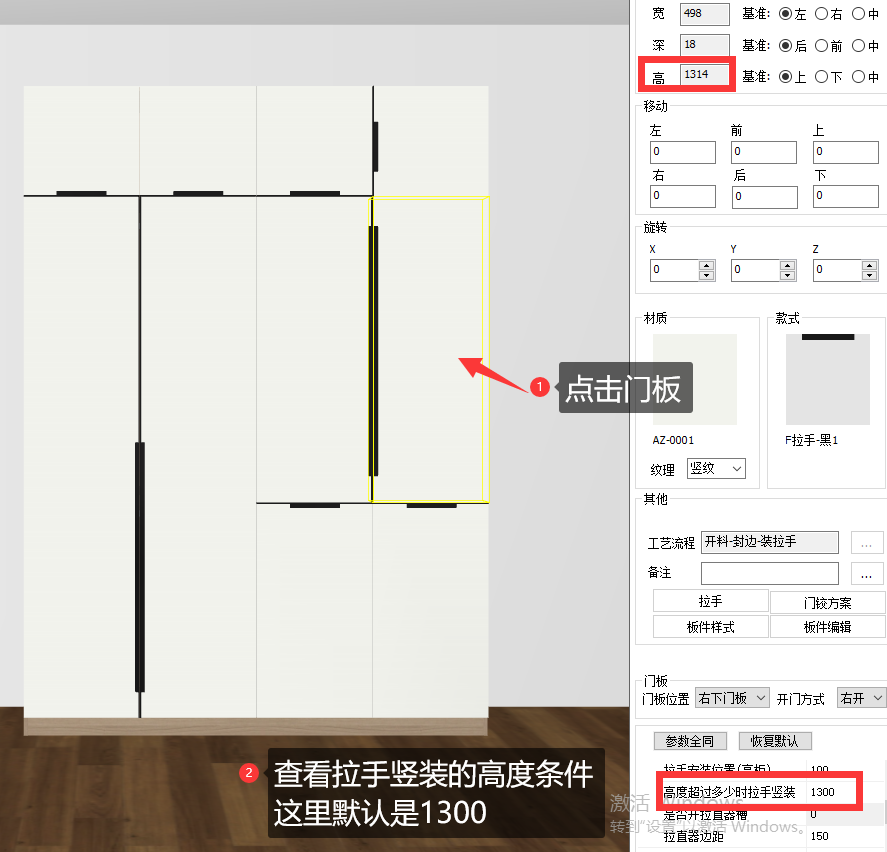Decrease the Y rotation with down arrow
This screenshot has width=887, height=852.
pos(787,276)
